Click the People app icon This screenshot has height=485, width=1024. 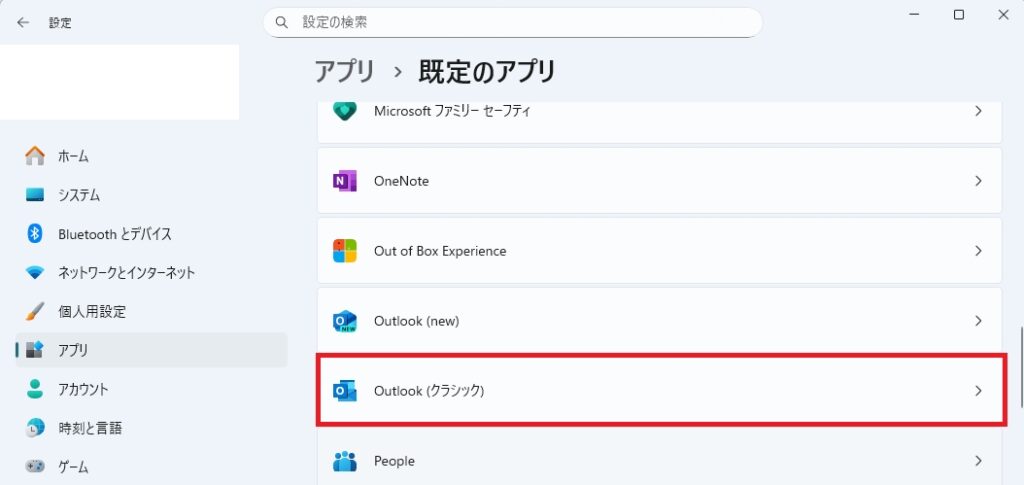344,461
